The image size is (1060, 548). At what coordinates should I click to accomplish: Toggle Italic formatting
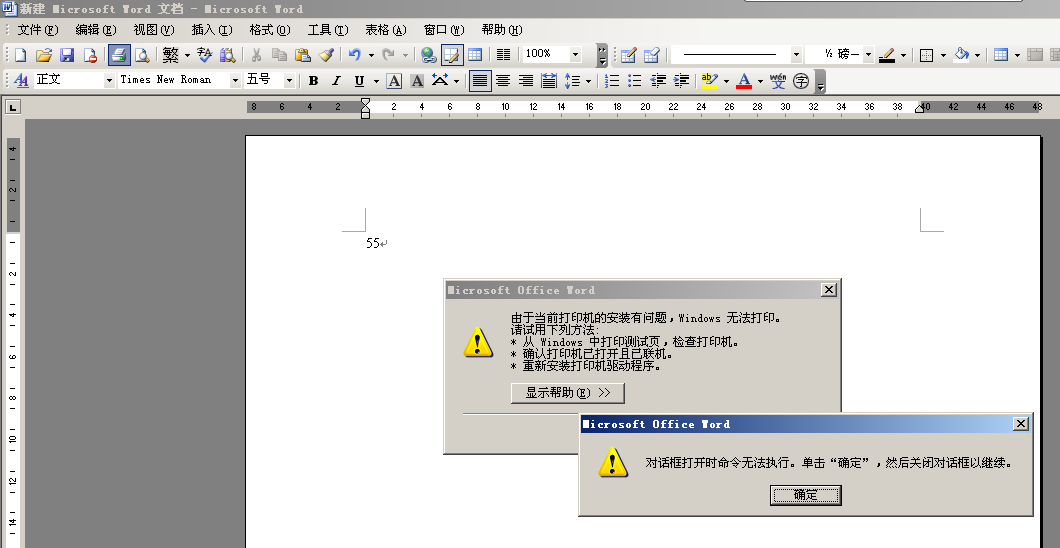[x=336, y=81]
